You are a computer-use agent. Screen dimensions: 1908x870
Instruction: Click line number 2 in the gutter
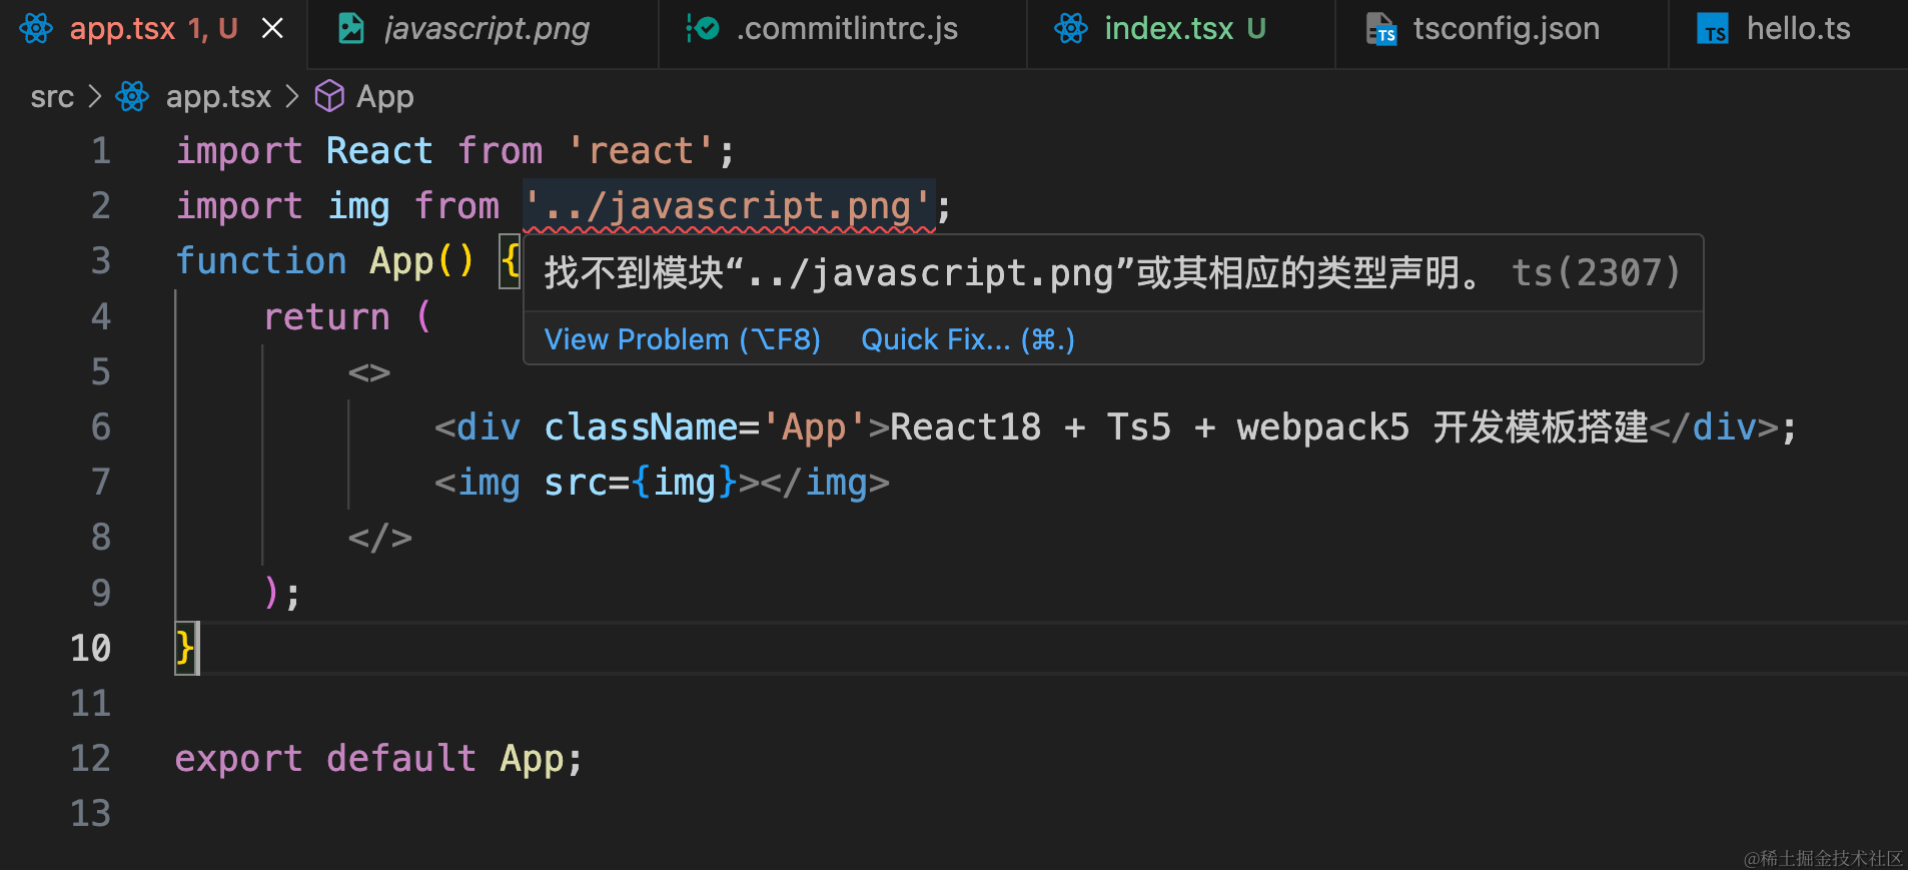pos(101,206)
